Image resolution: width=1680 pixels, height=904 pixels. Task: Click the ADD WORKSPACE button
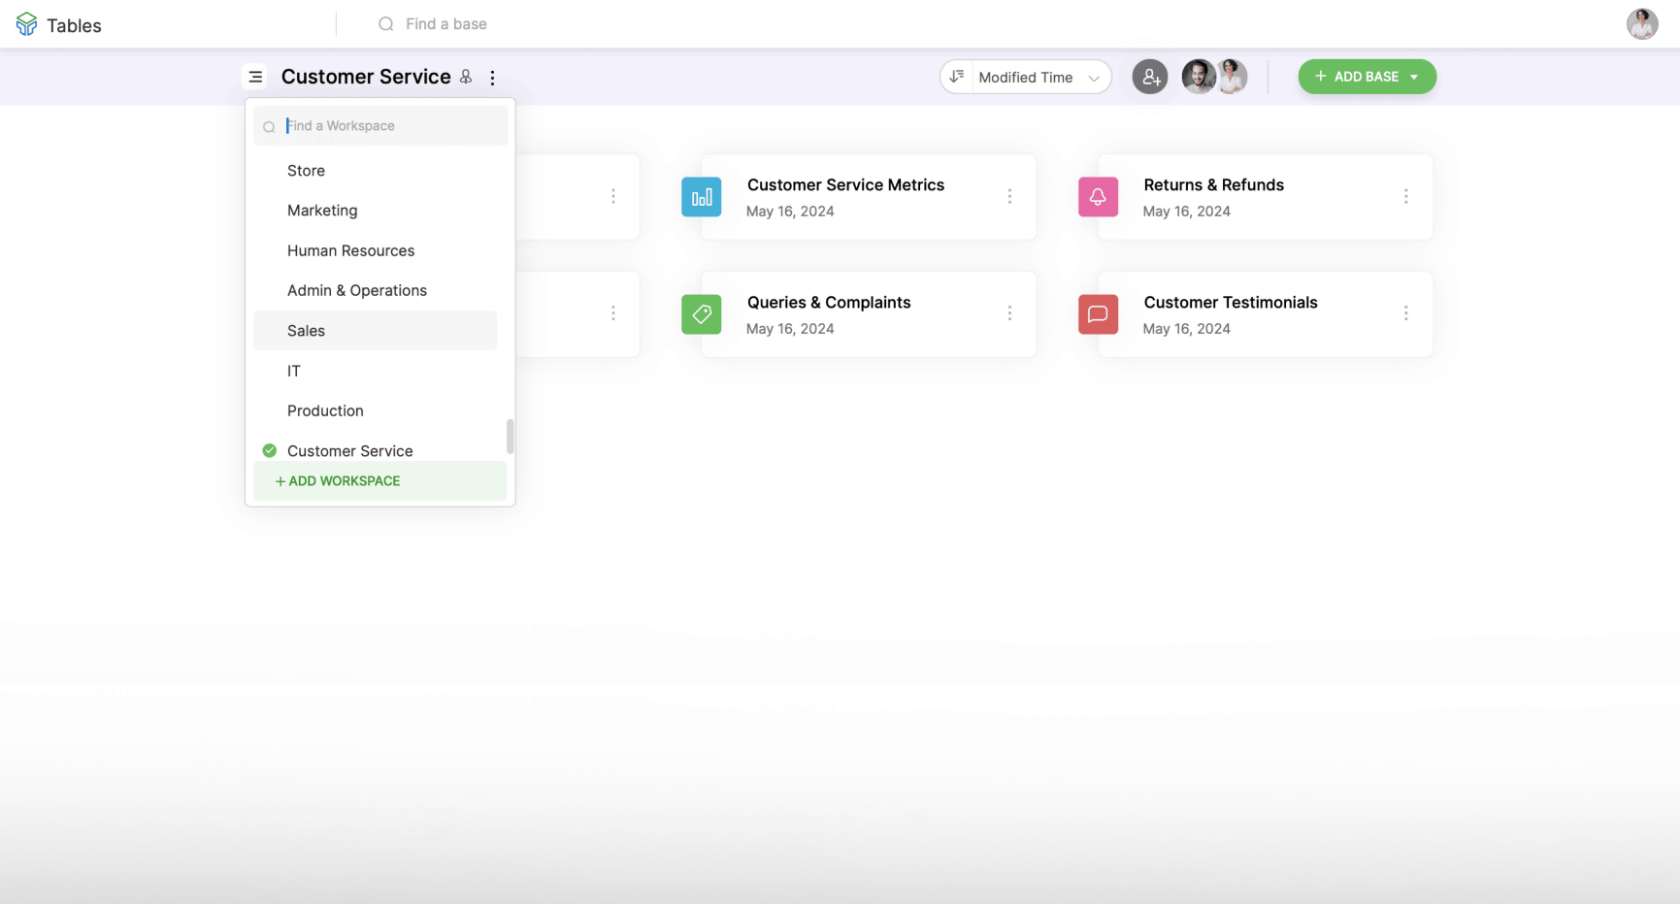(380, 481)
